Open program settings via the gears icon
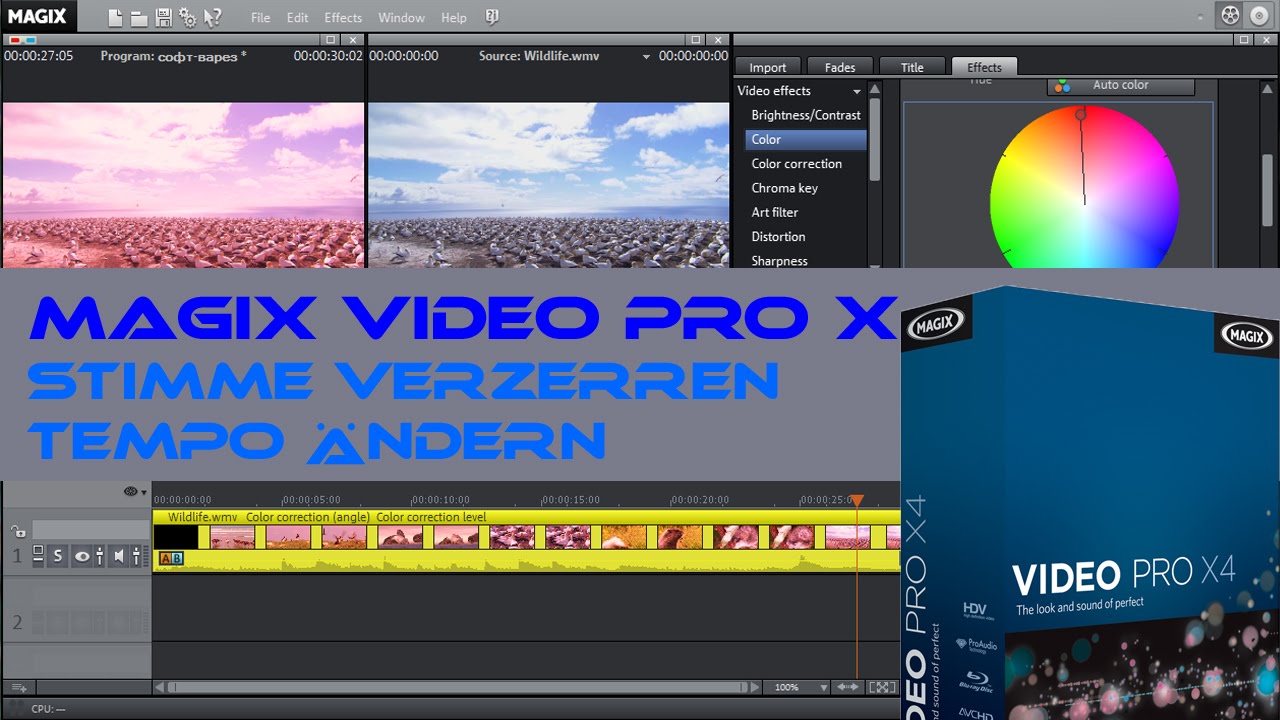1280x720 pixels. coord(187,17)
